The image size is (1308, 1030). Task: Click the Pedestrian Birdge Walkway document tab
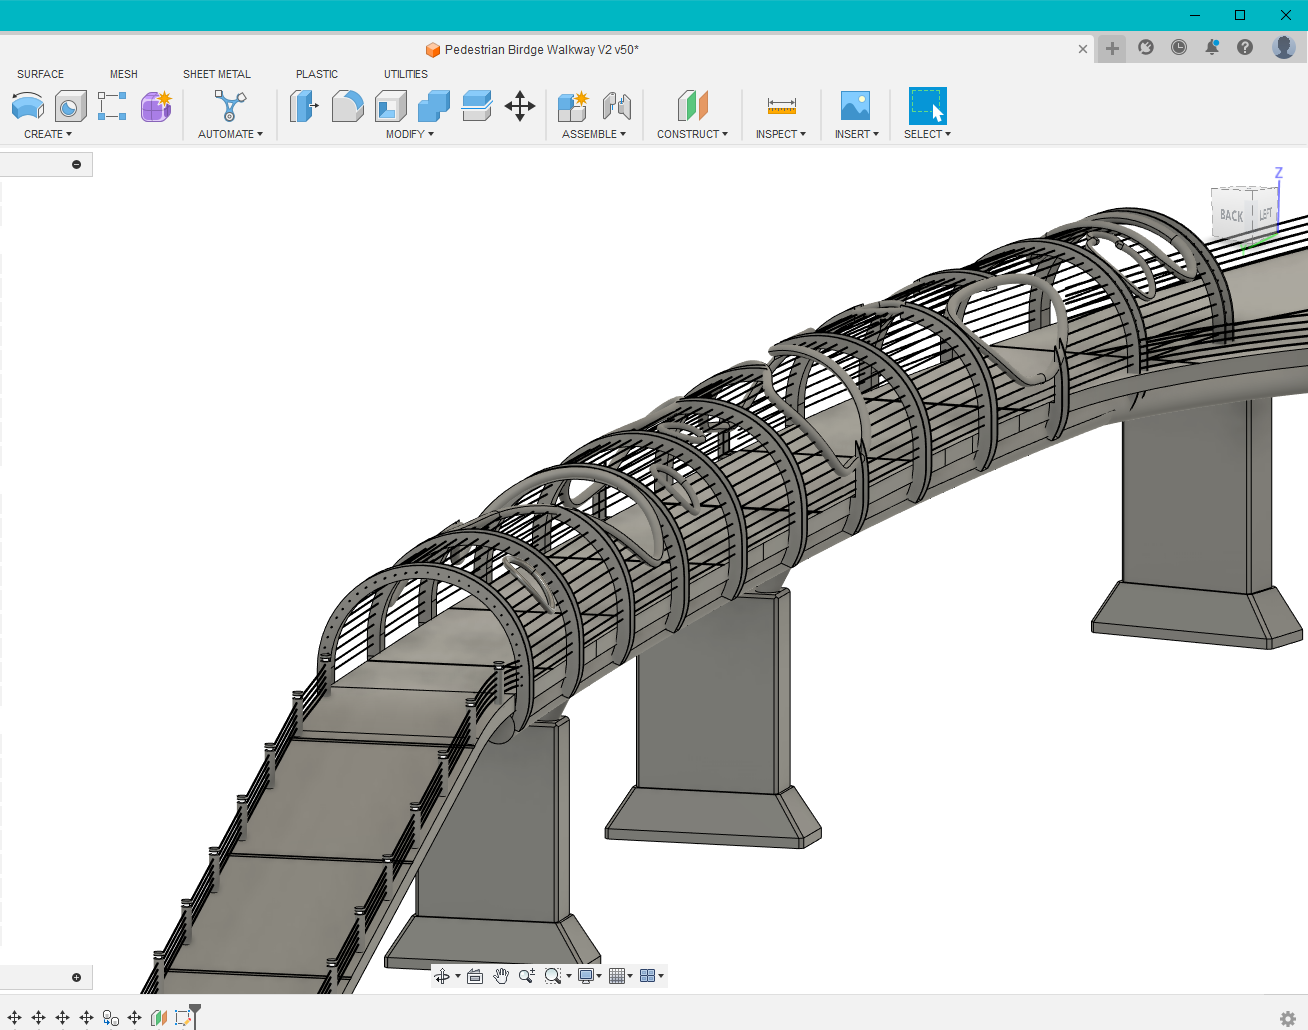click(x=531, y=49)
